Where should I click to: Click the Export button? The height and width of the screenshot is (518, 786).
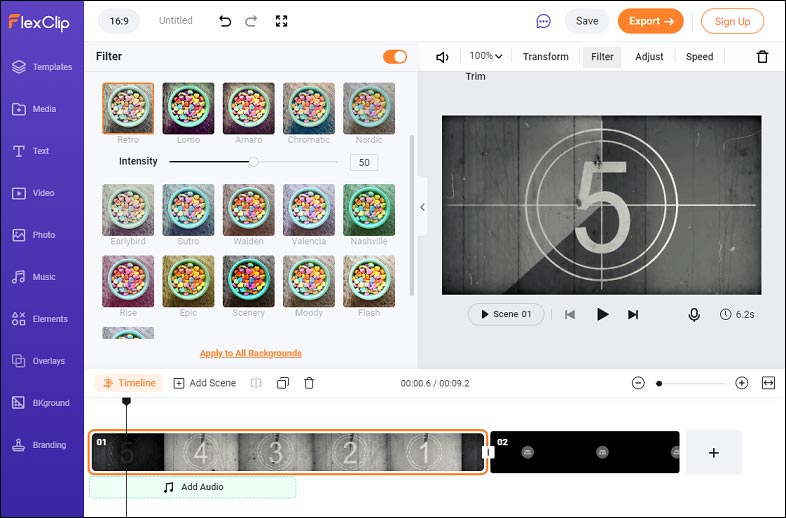coord(651,21)
